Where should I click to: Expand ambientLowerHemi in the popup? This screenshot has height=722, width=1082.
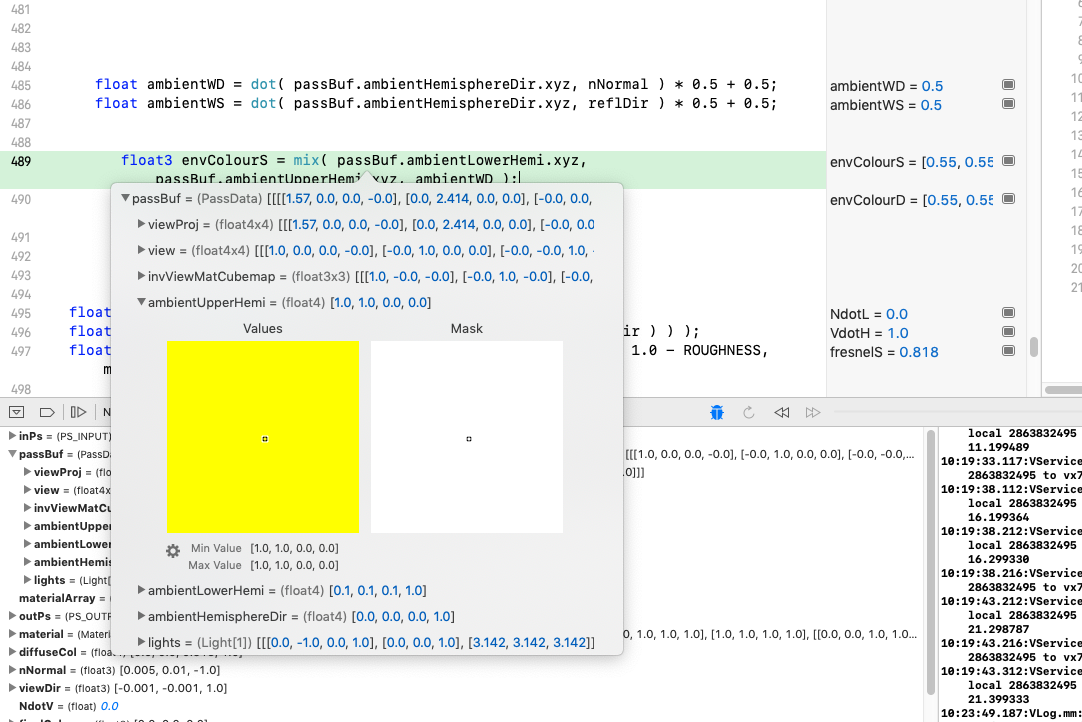(x=141, y=590)
